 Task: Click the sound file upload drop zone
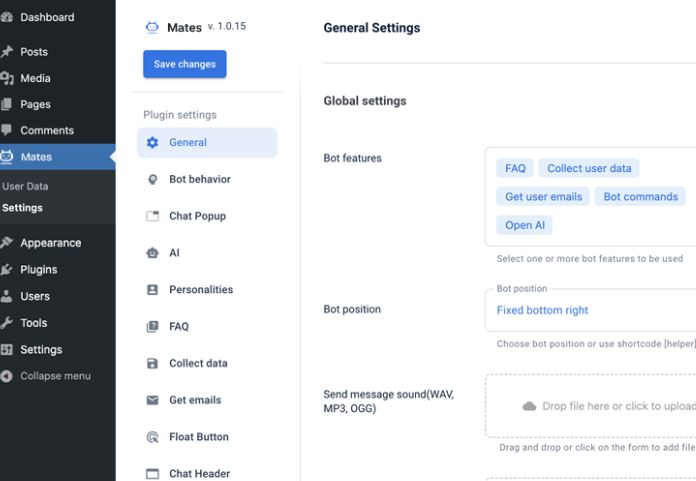(x=590, y=406)
